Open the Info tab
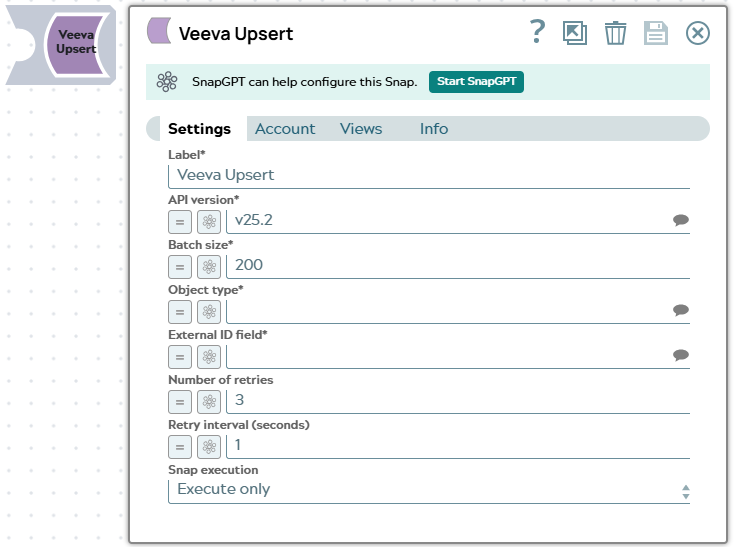 pyautogui.click(x=434, y=129)
